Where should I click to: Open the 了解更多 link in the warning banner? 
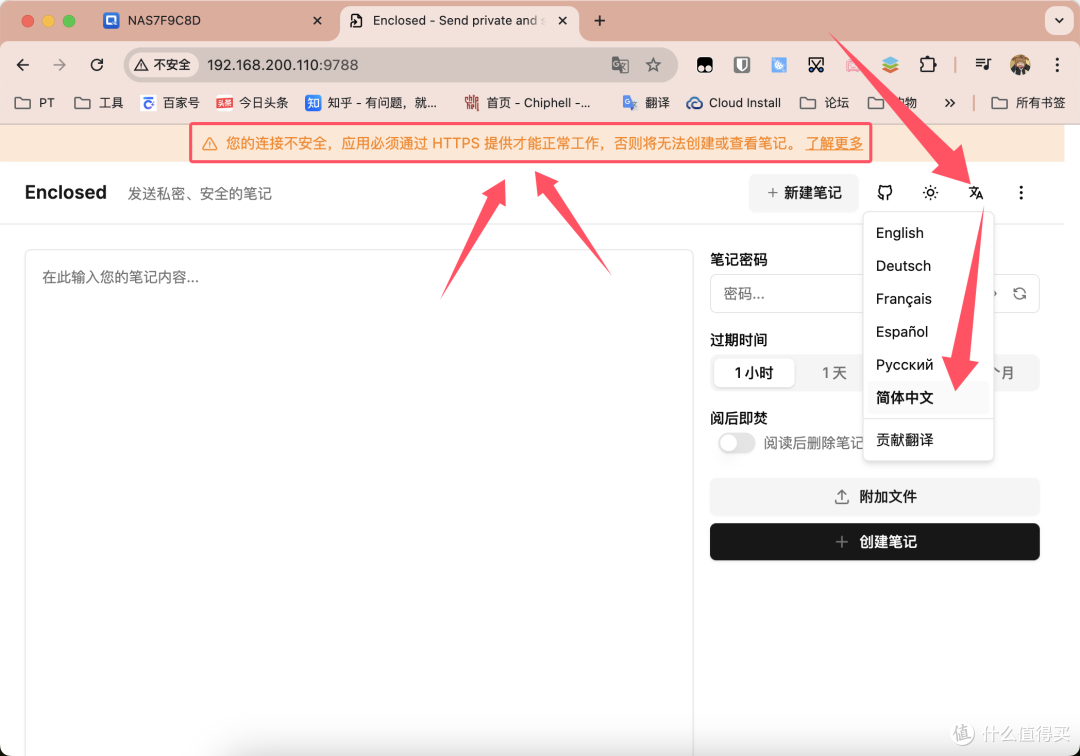click(x=834, y=143)
